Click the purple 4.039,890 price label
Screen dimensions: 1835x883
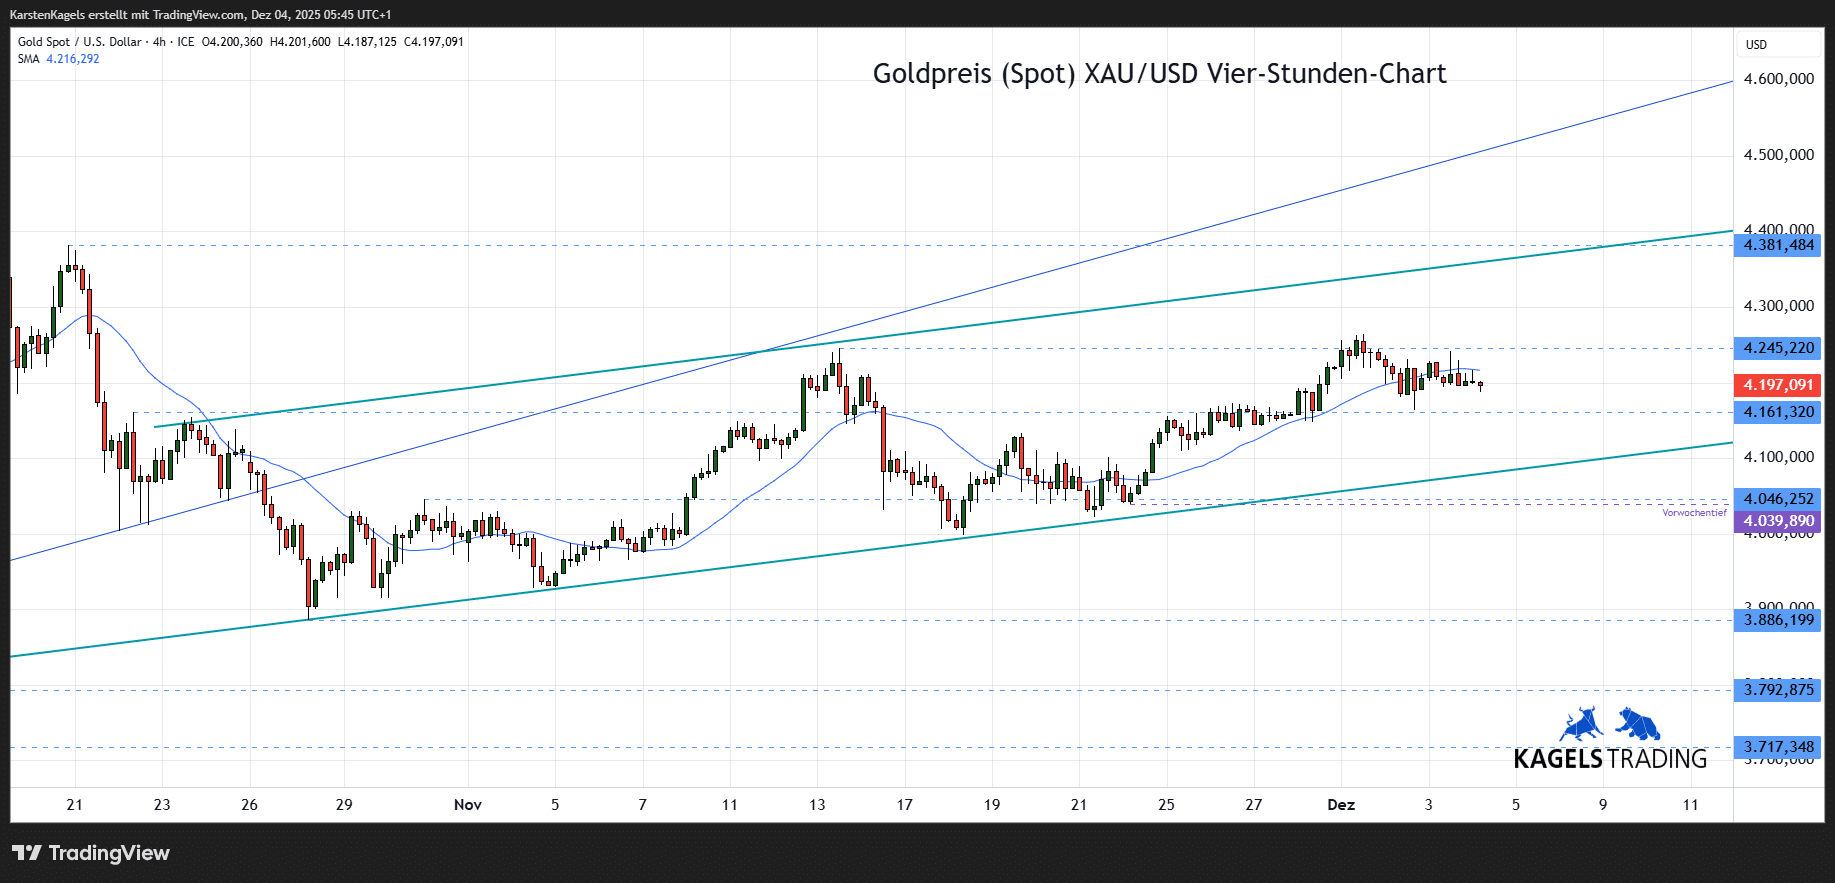click(1777, 521)
